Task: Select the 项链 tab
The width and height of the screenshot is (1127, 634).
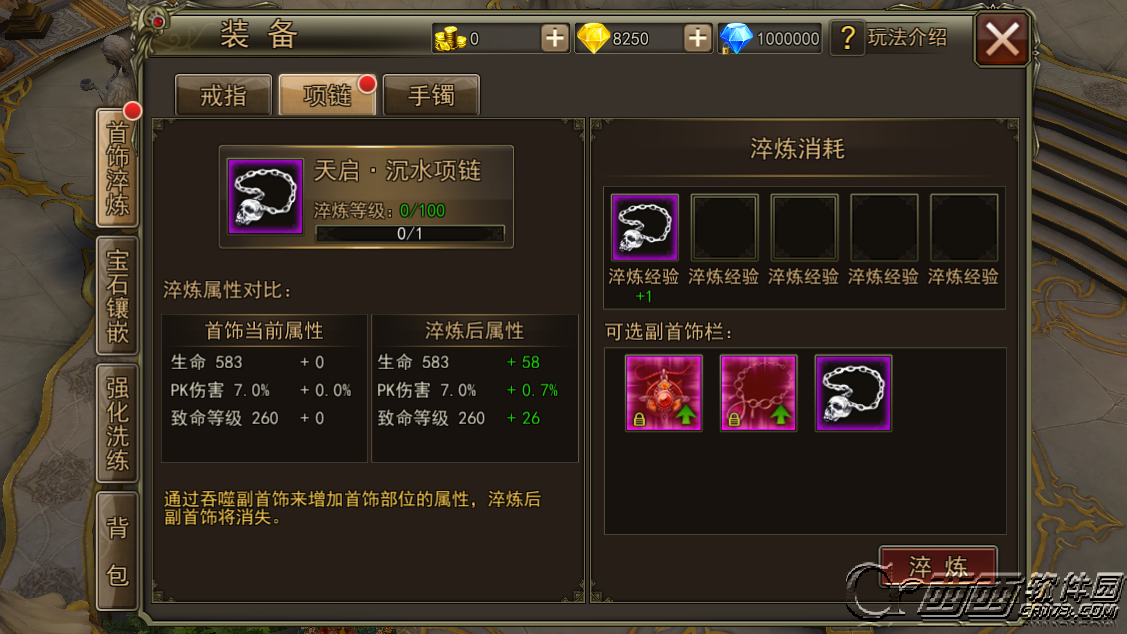Action: coord(327,95)
